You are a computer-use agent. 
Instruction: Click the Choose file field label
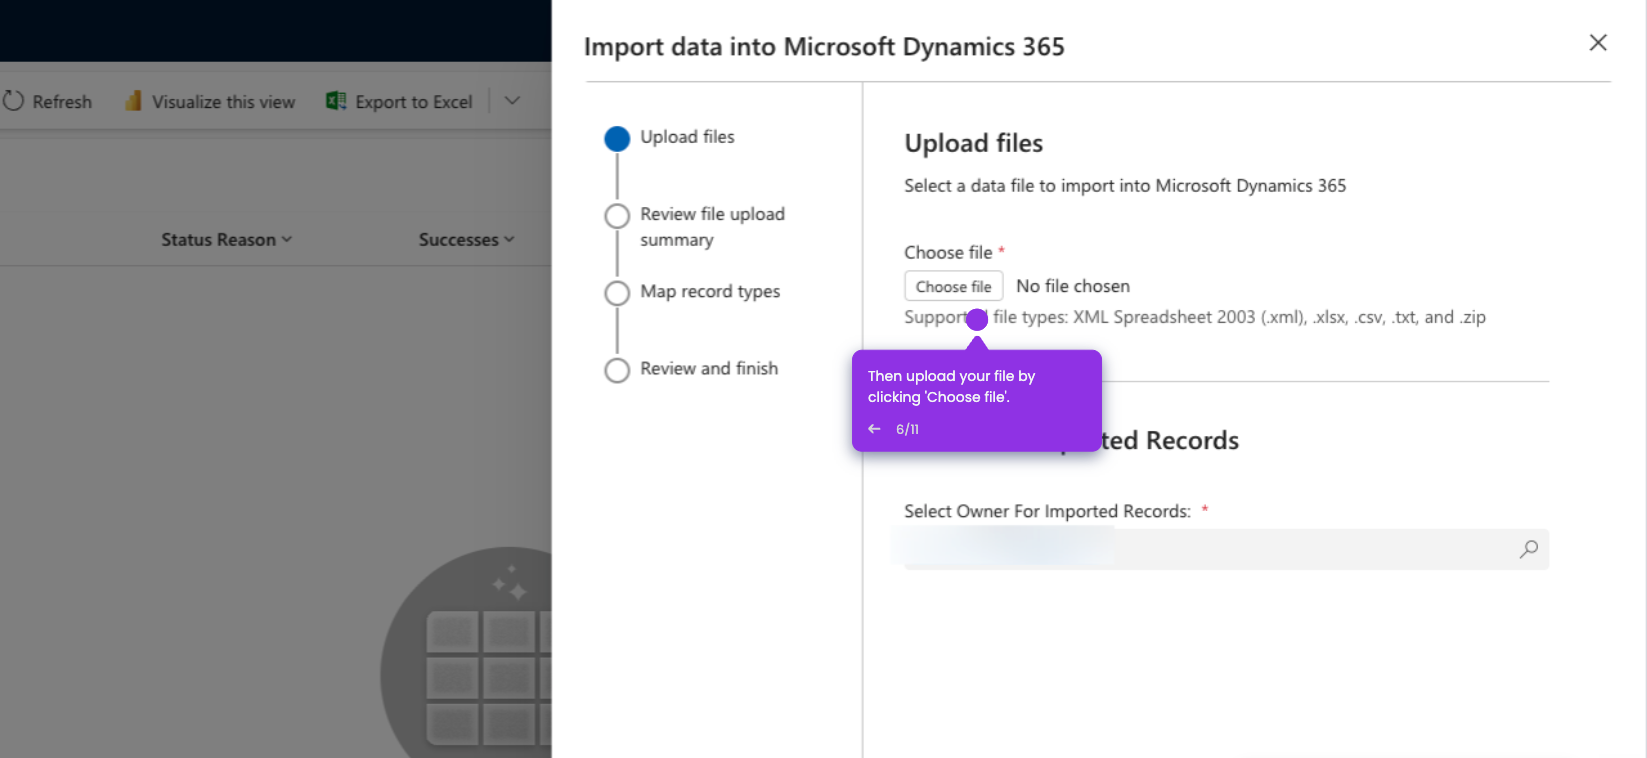pyautogui.click(x=948, y=253)
